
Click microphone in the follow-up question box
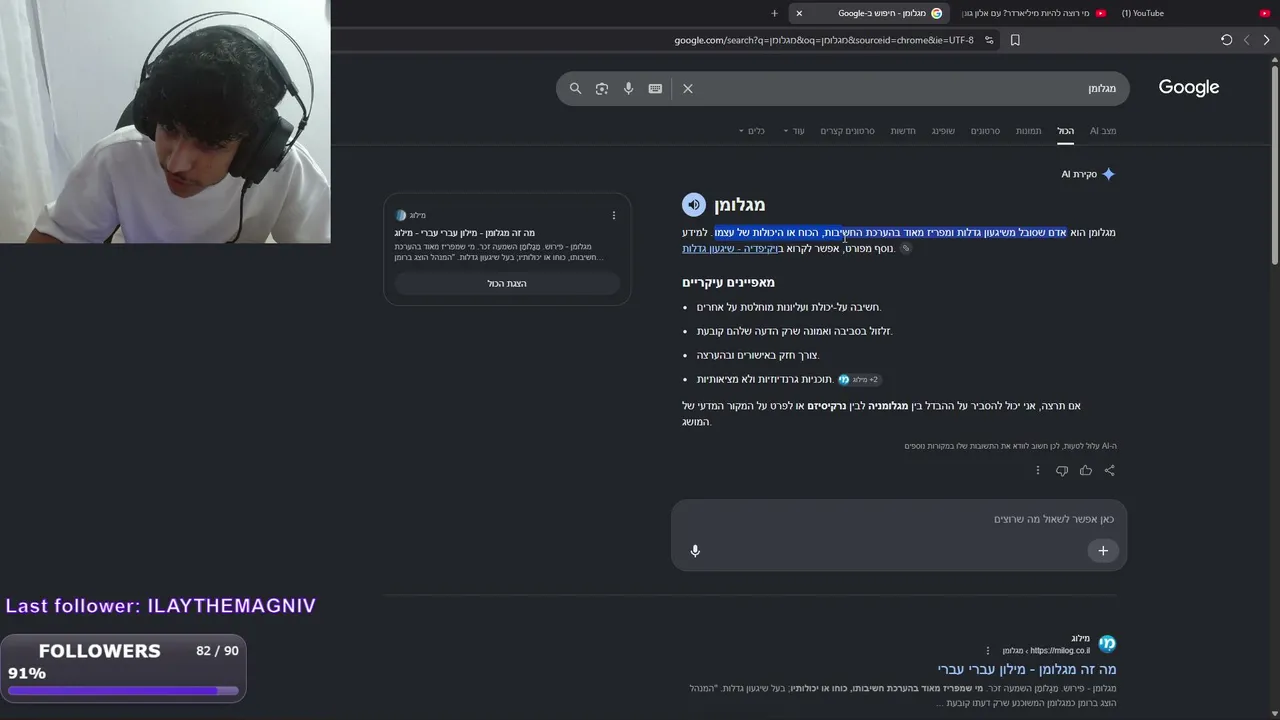tap(695, 550)
